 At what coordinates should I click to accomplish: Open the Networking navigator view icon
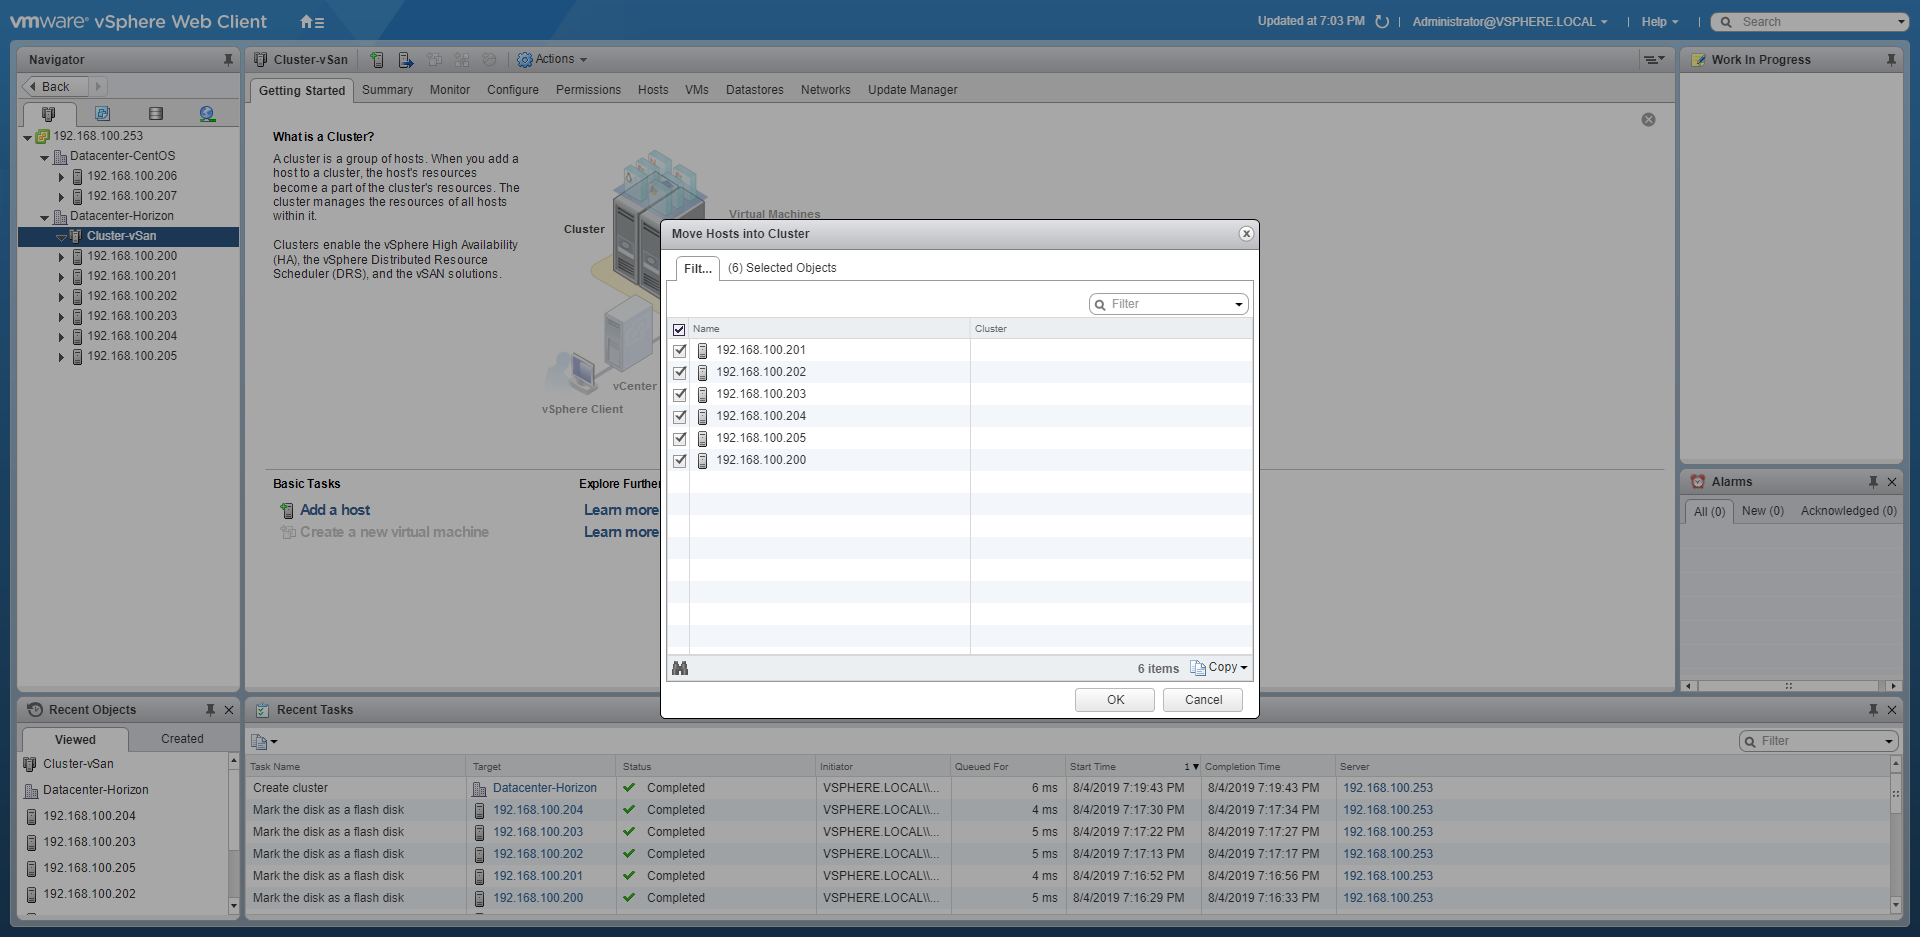[x=207, y=114]
